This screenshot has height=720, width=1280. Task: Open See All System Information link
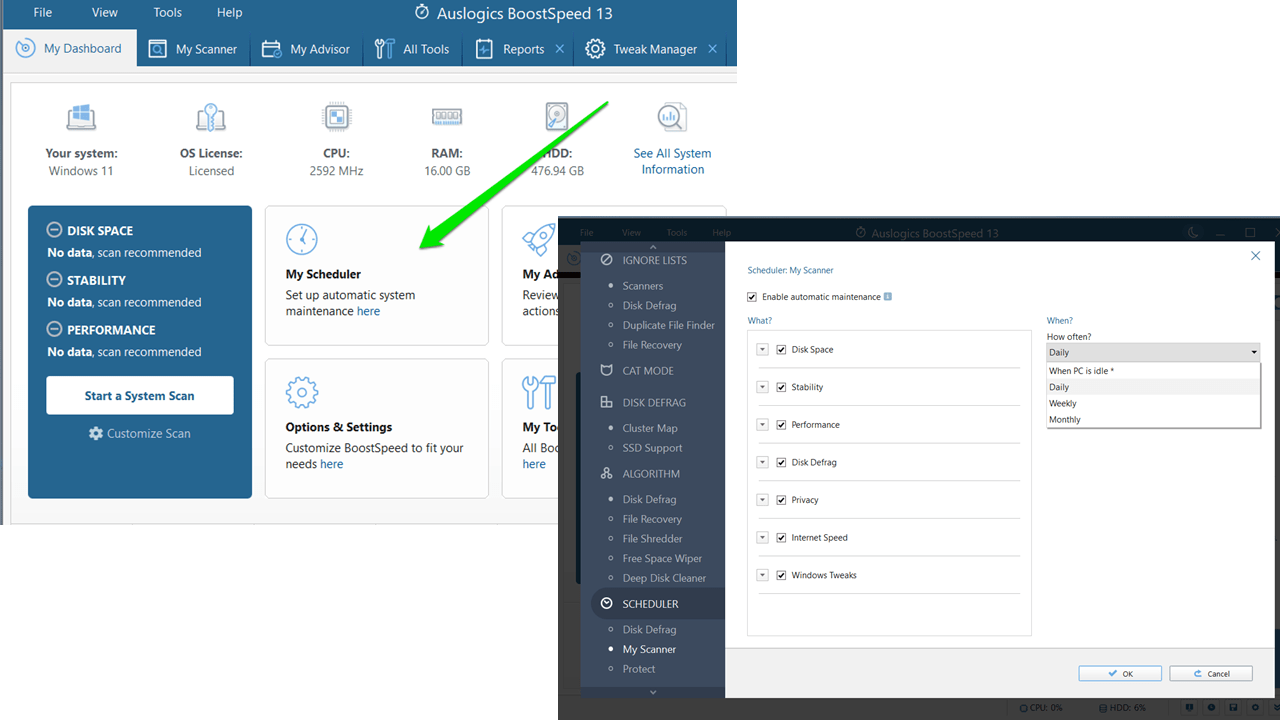[672, 161]
